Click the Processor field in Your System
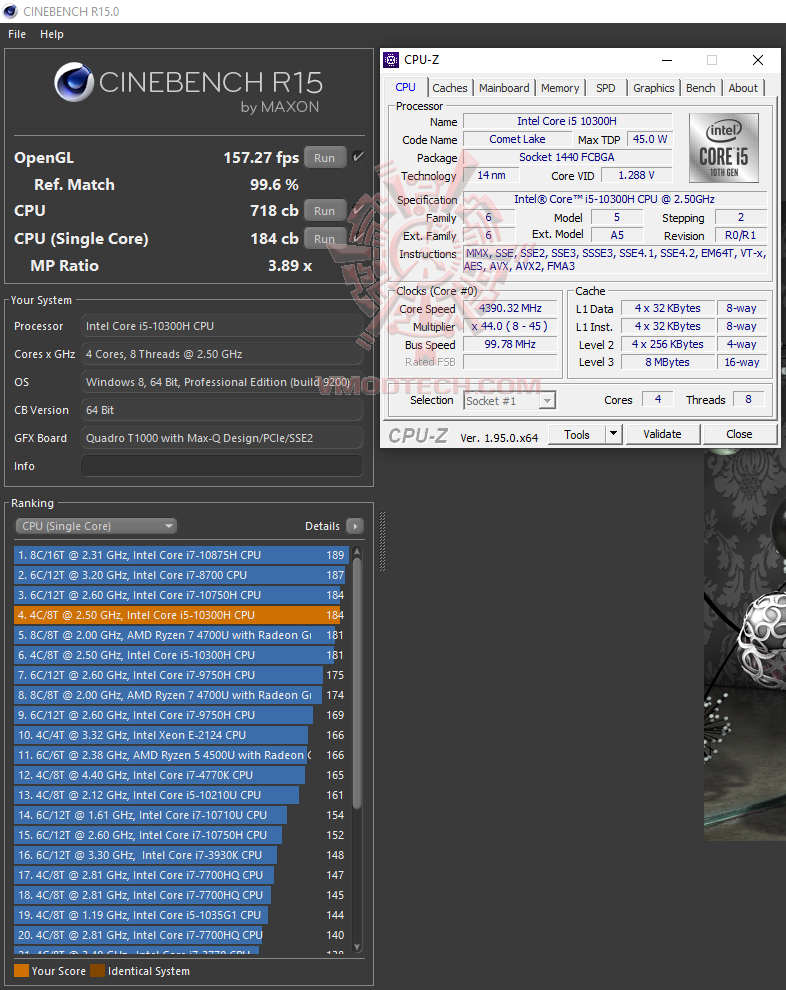Viewport: 786px width, 990px height. 222,326
